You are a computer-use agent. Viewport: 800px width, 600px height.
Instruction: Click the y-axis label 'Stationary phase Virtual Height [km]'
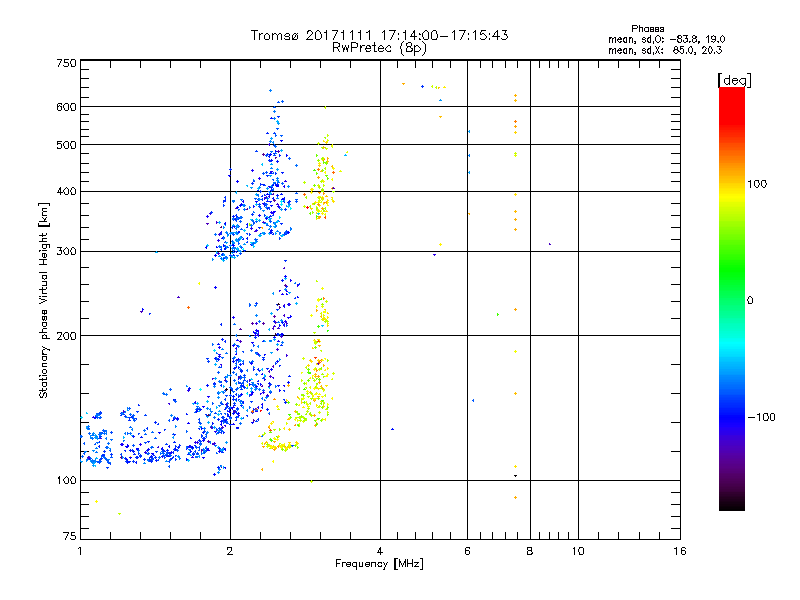pos(44,300)
